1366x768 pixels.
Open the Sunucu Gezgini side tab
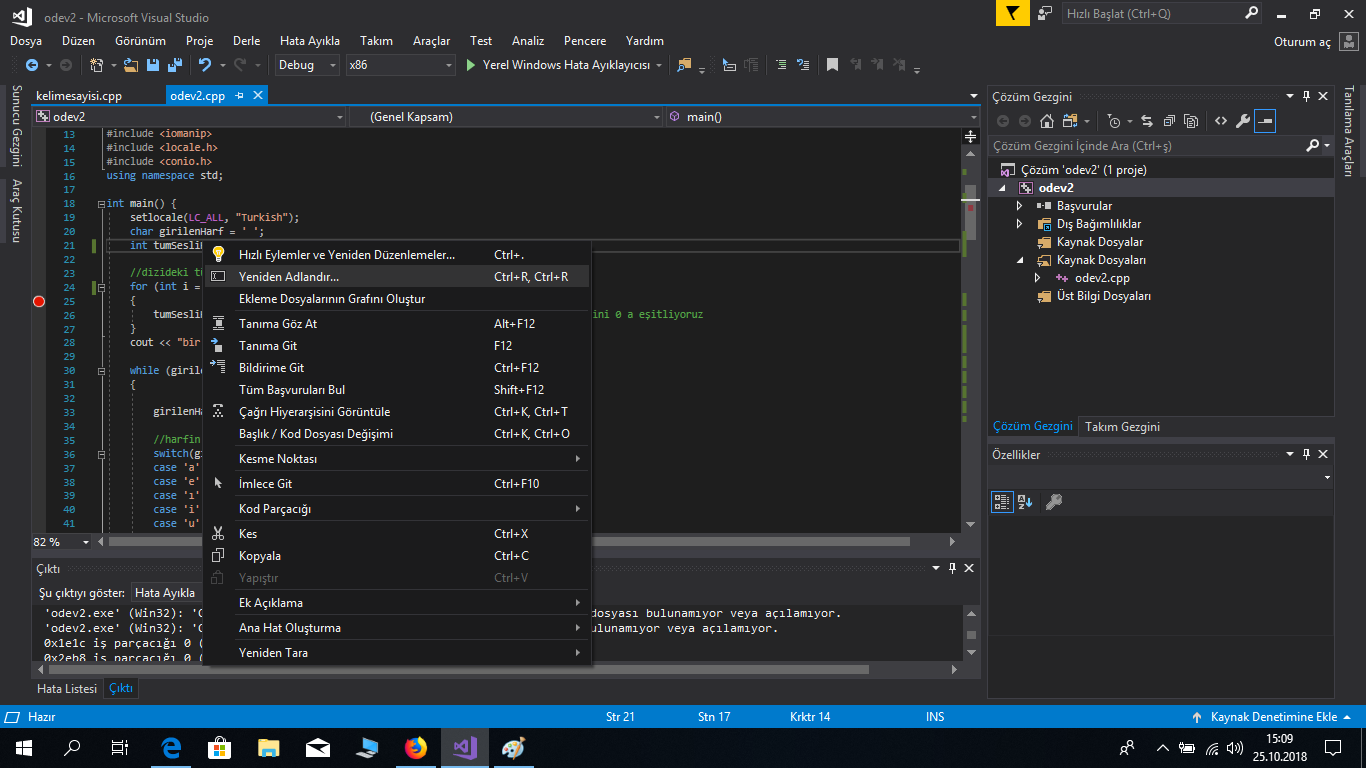pos(16,126)
